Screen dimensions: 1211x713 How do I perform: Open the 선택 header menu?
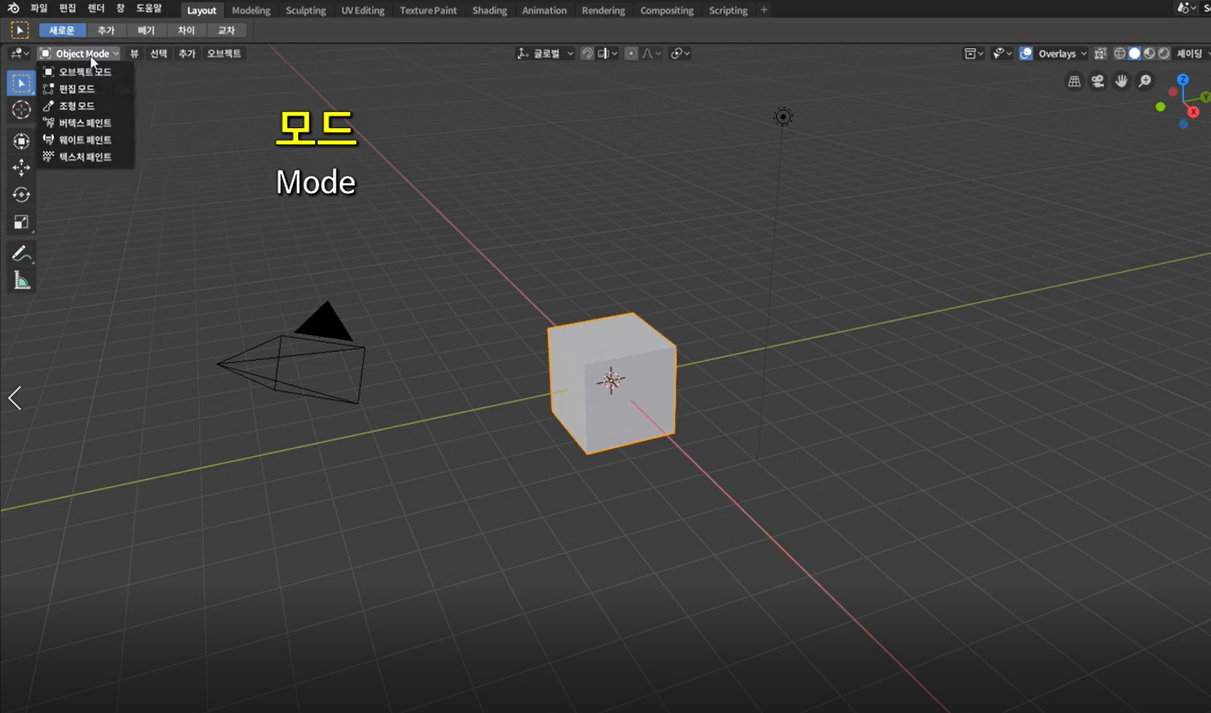pos(159,53)
